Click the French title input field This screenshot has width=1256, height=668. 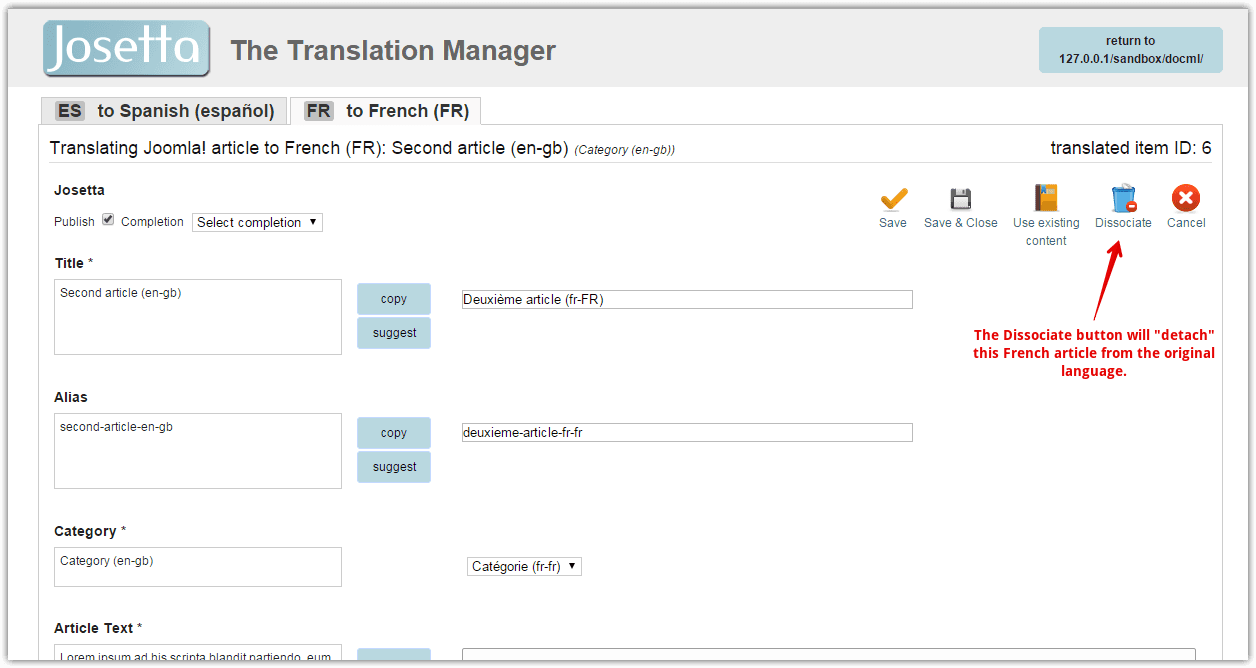[x=687, y=299]
